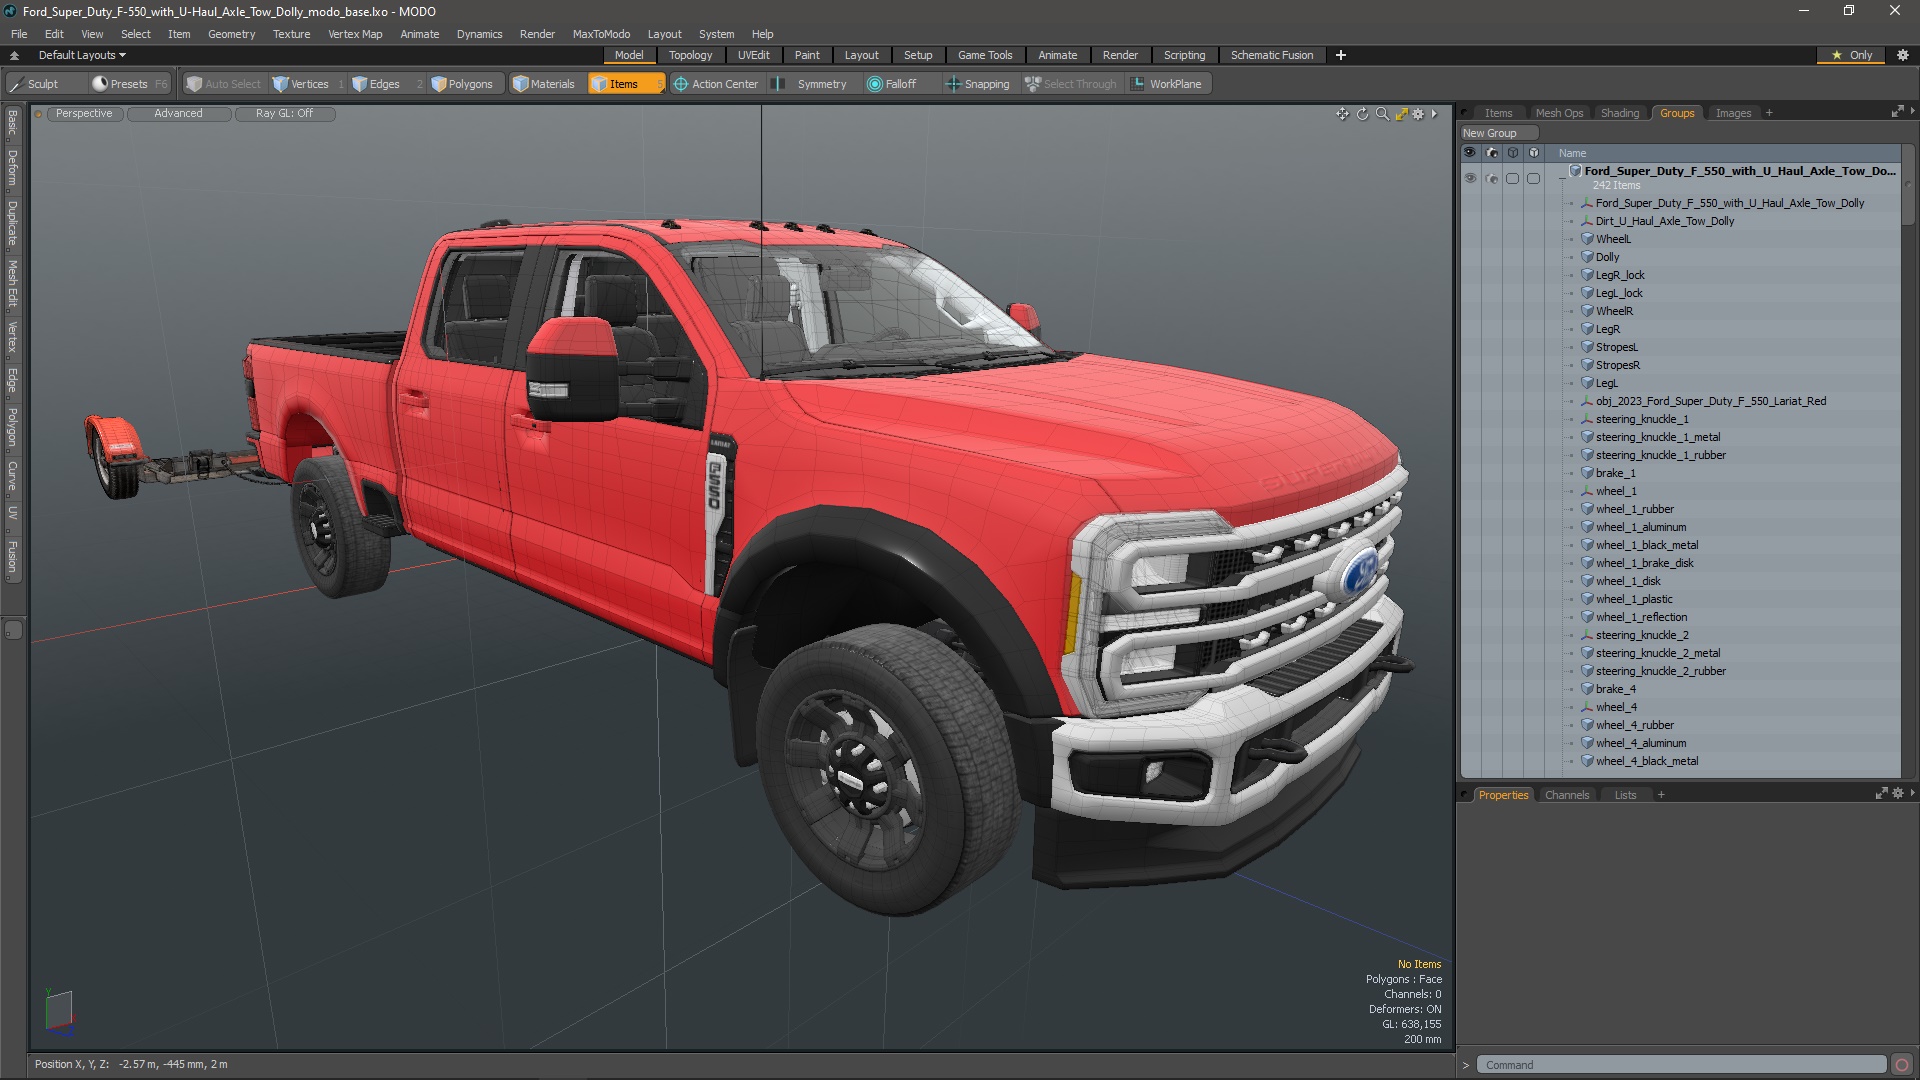The height and width of the screenshot is (1080, 1920).
Task: Click viewport rotate icon
Action: tap(1362, 114)
